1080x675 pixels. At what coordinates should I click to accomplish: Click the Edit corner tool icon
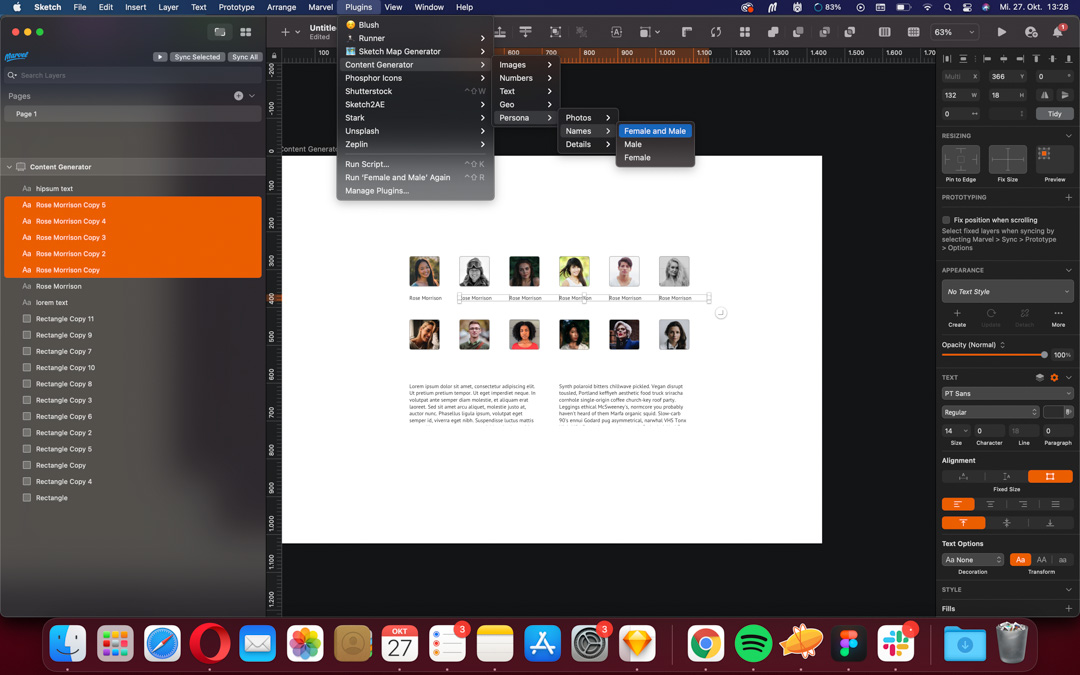point(687,32)
